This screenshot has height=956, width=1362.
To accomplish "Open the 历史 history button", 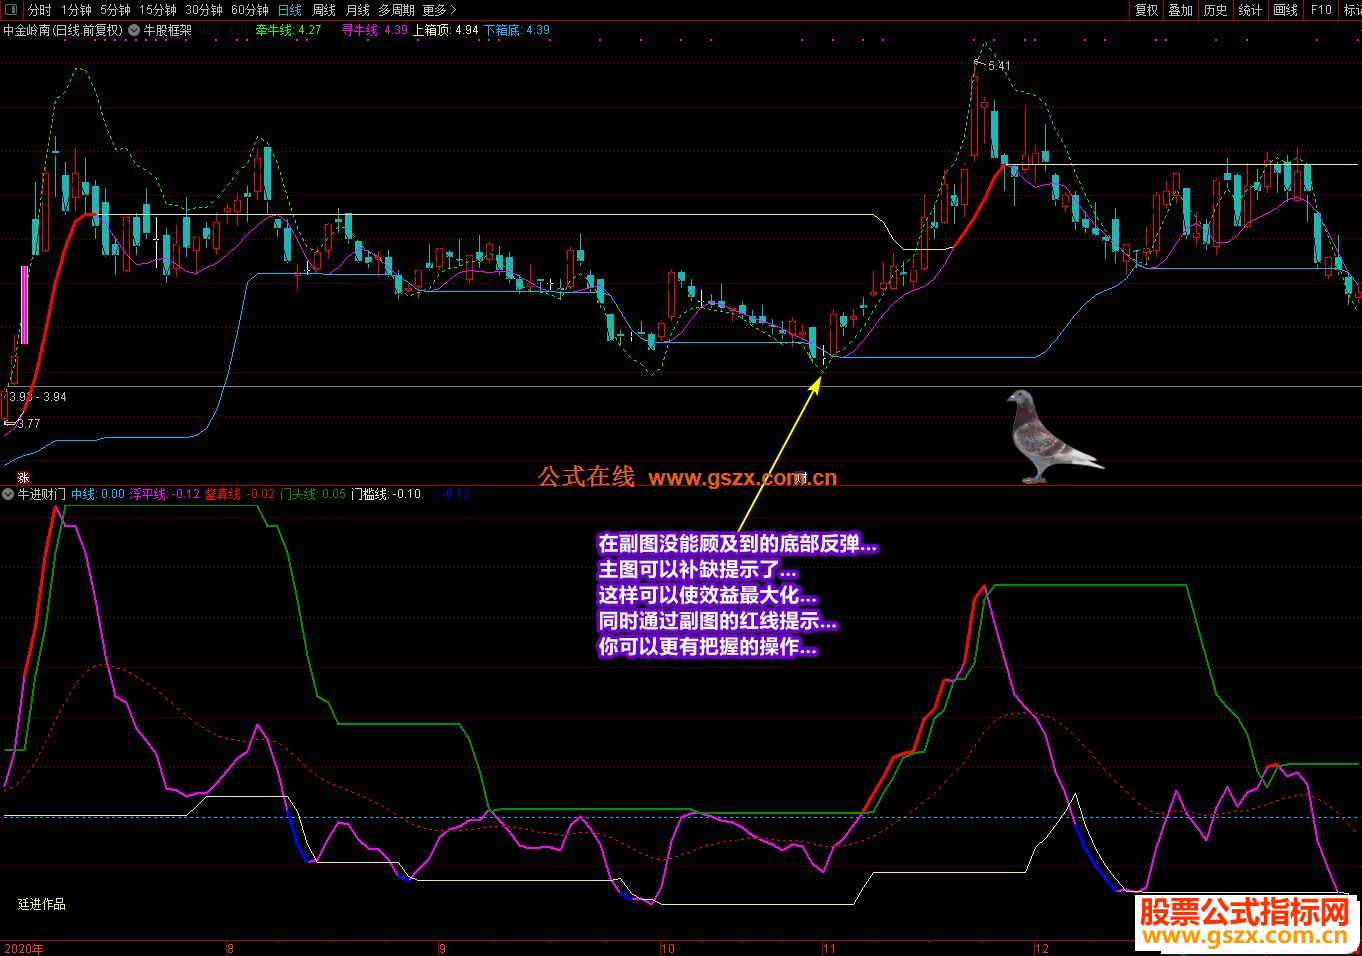I will click(x=1216, y=10).
